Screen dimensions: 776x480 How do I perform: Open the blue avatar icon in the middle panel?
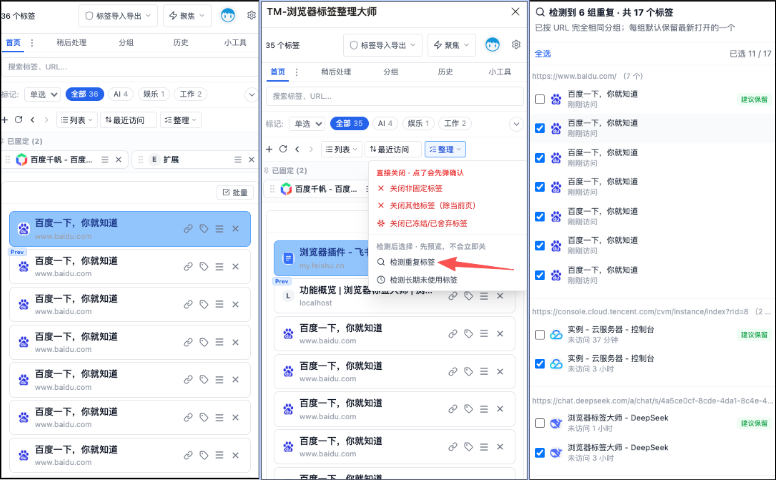point(492,45)
